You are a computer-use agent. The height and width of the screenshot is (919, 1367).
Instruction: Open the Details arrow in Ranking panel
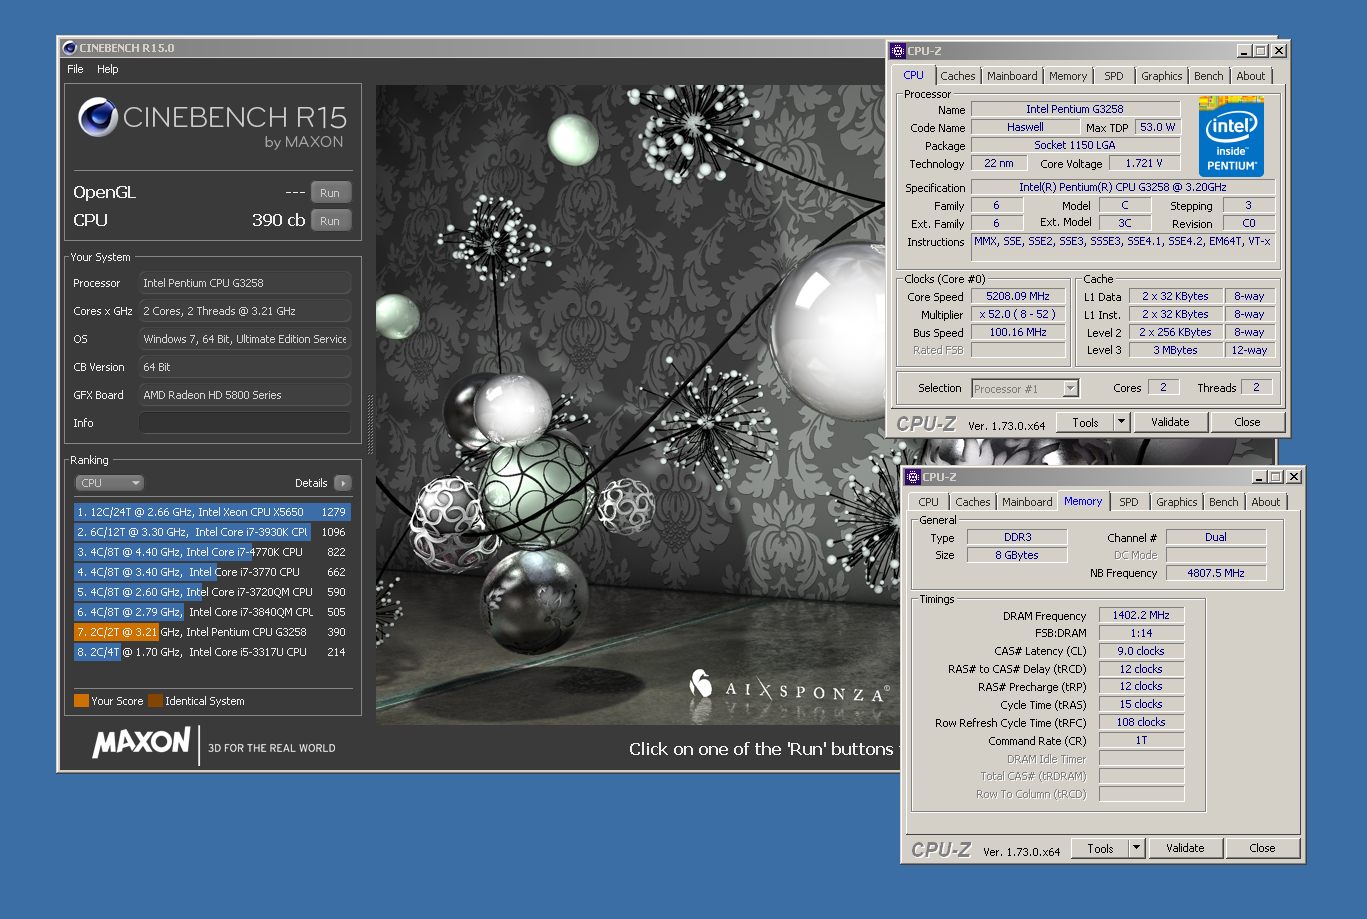[x=342, y=483]
